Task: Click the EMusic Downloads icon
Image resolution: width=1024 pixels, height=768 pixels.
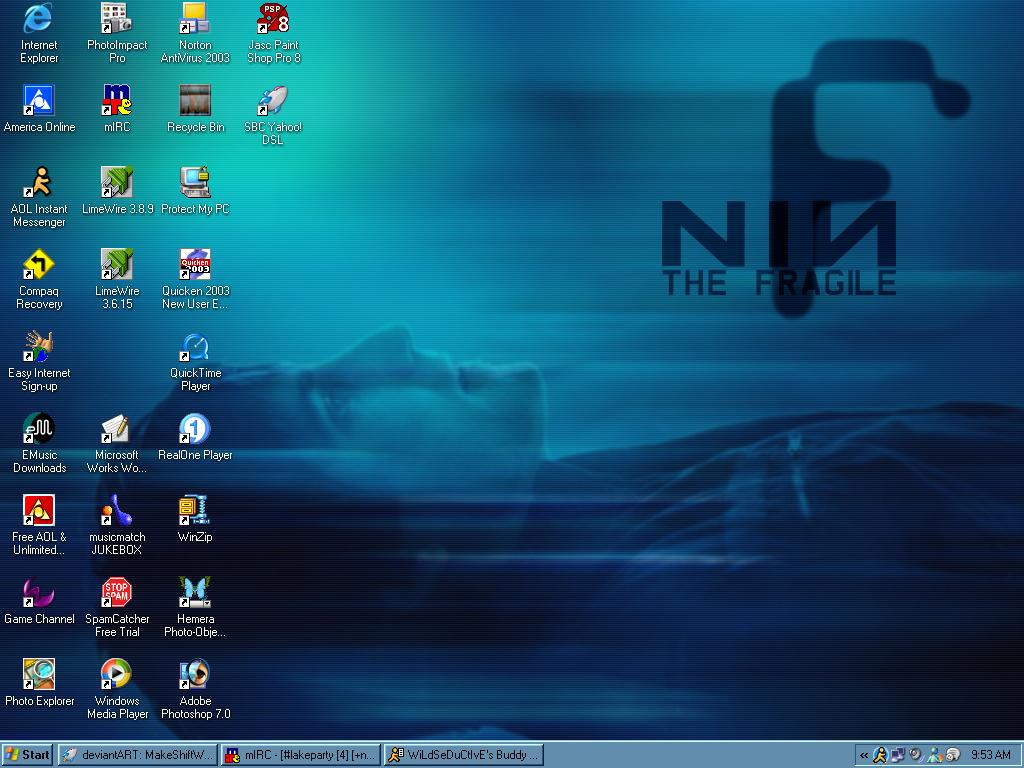Action: [x=39, y=428]
